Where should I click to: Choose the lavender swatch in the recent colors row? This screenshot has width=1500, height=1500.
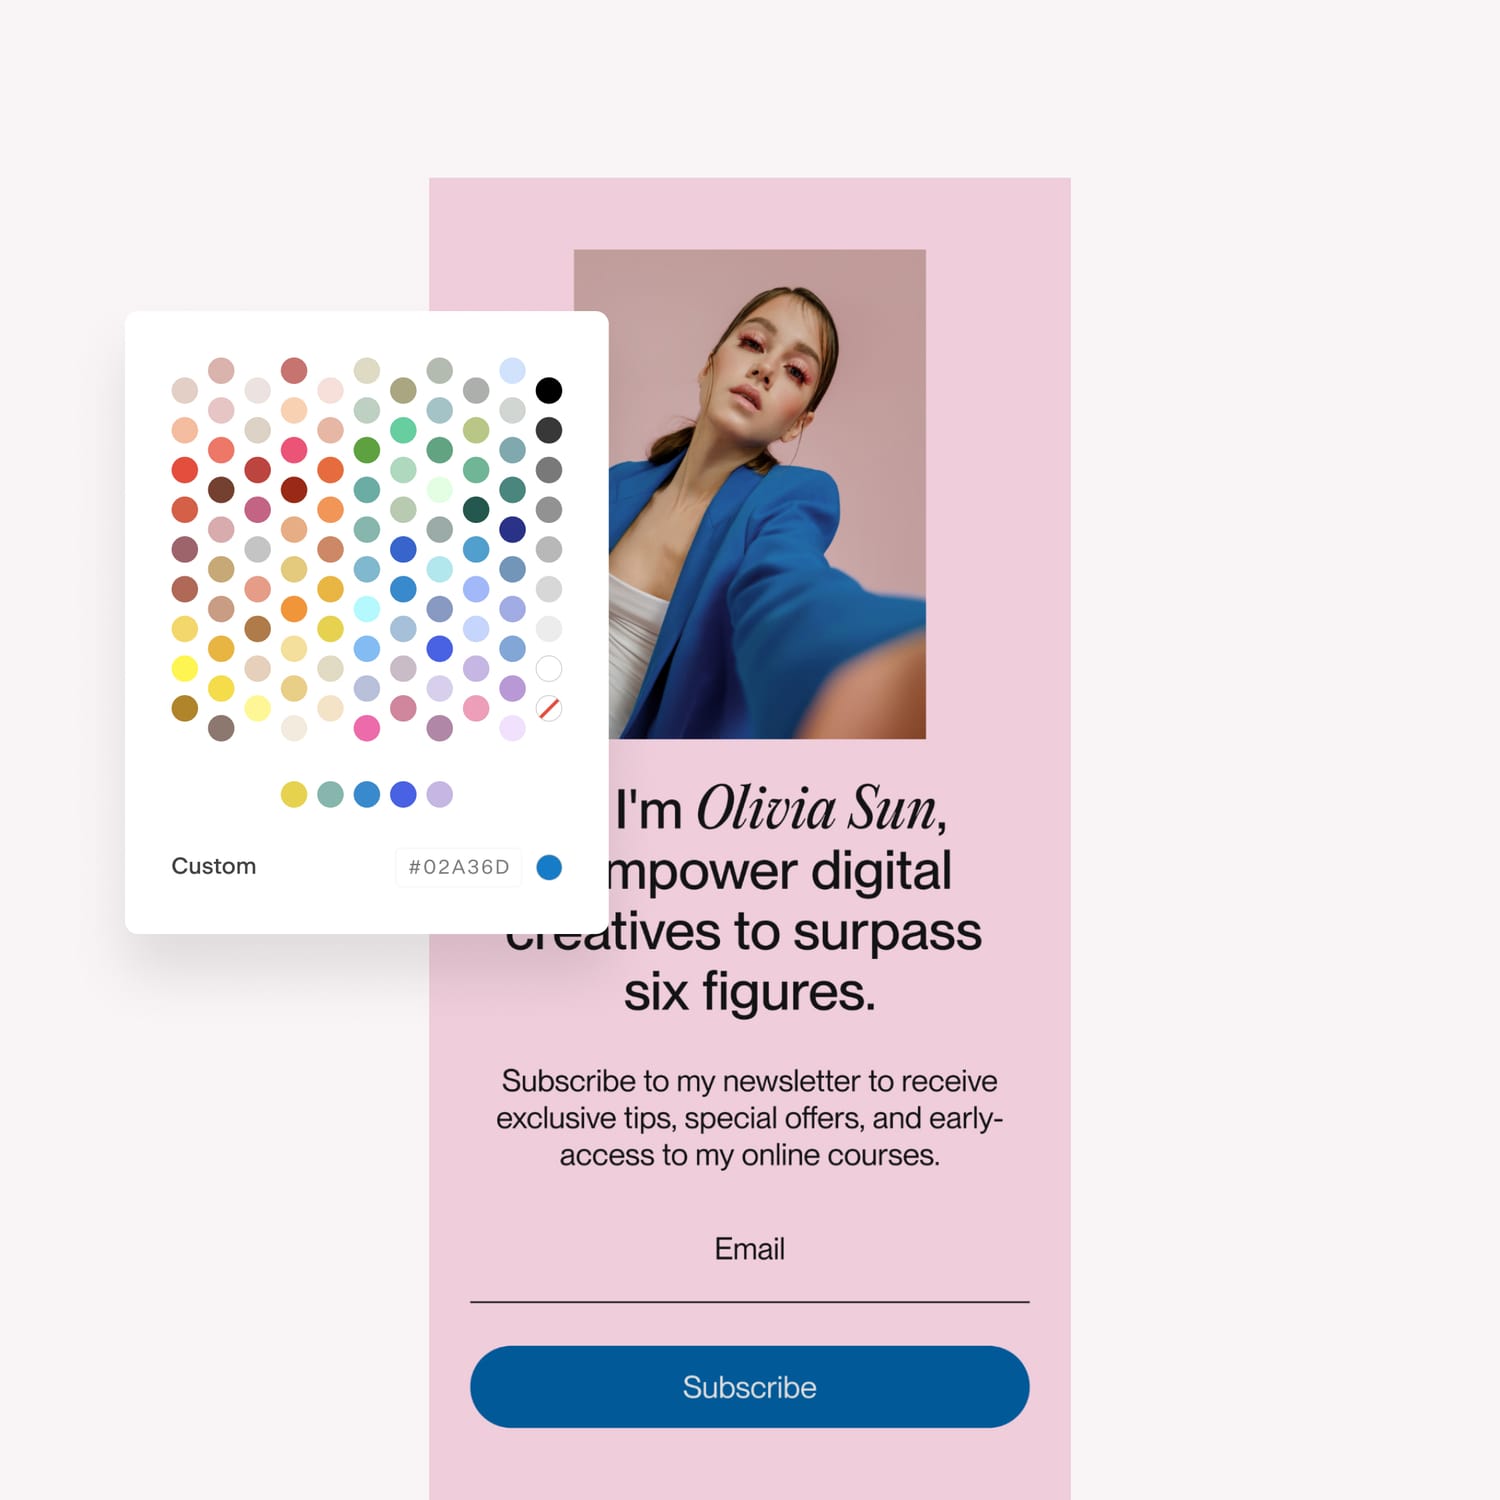tap(440, 794)
